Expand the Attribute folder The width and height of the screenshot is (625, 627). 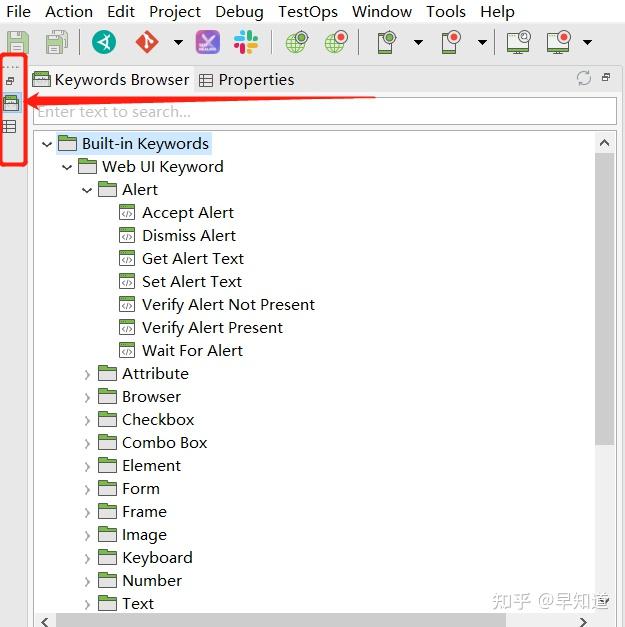pyautogui.click(x=87, y=374)
